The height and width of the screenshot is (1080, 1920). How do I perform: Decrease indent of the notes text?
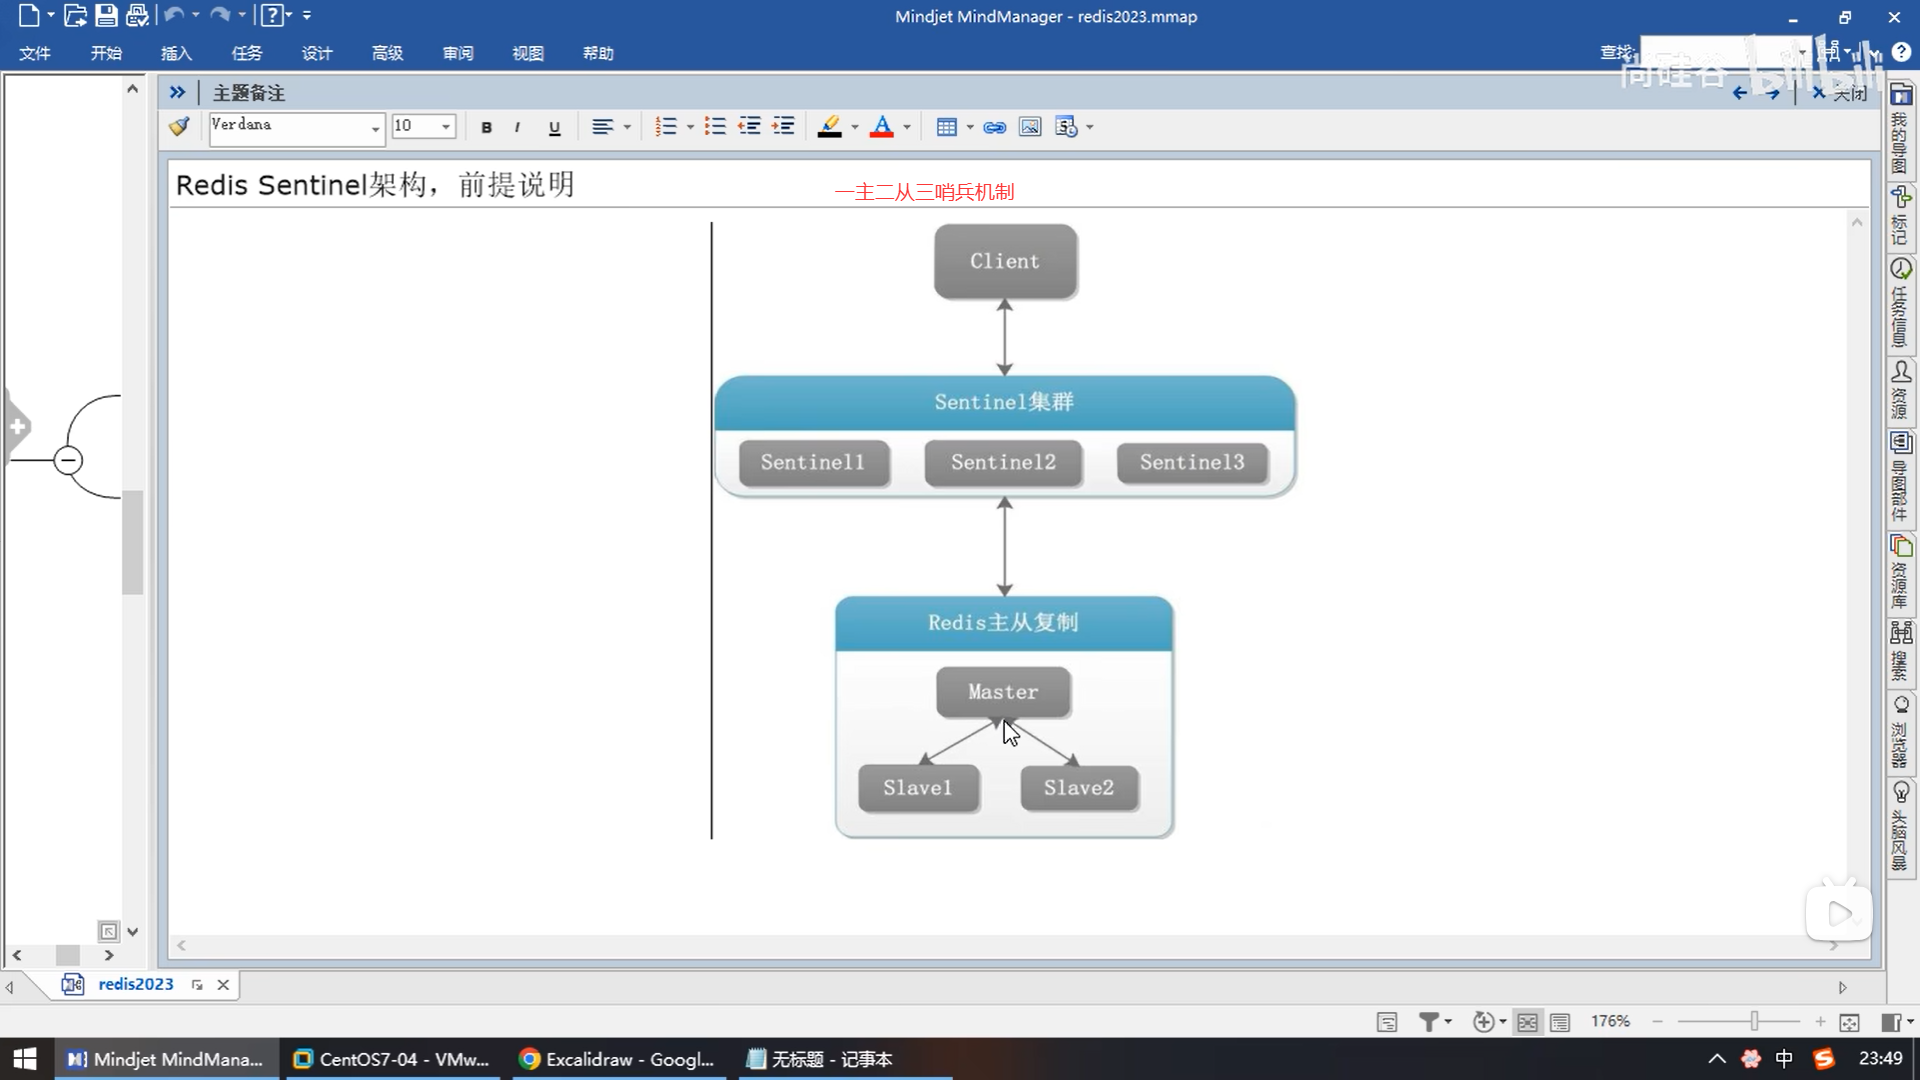pyautogui.click(x=749, y=127)
